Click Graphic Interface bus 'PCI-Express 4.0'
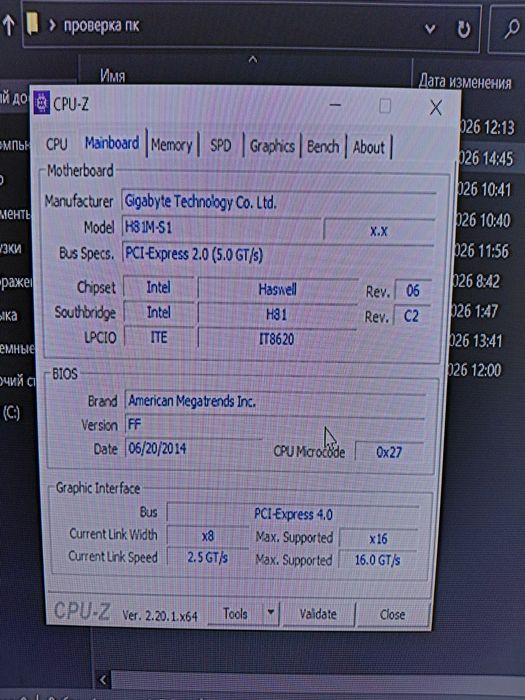The image size is (525, 700). tap(293, 514)
